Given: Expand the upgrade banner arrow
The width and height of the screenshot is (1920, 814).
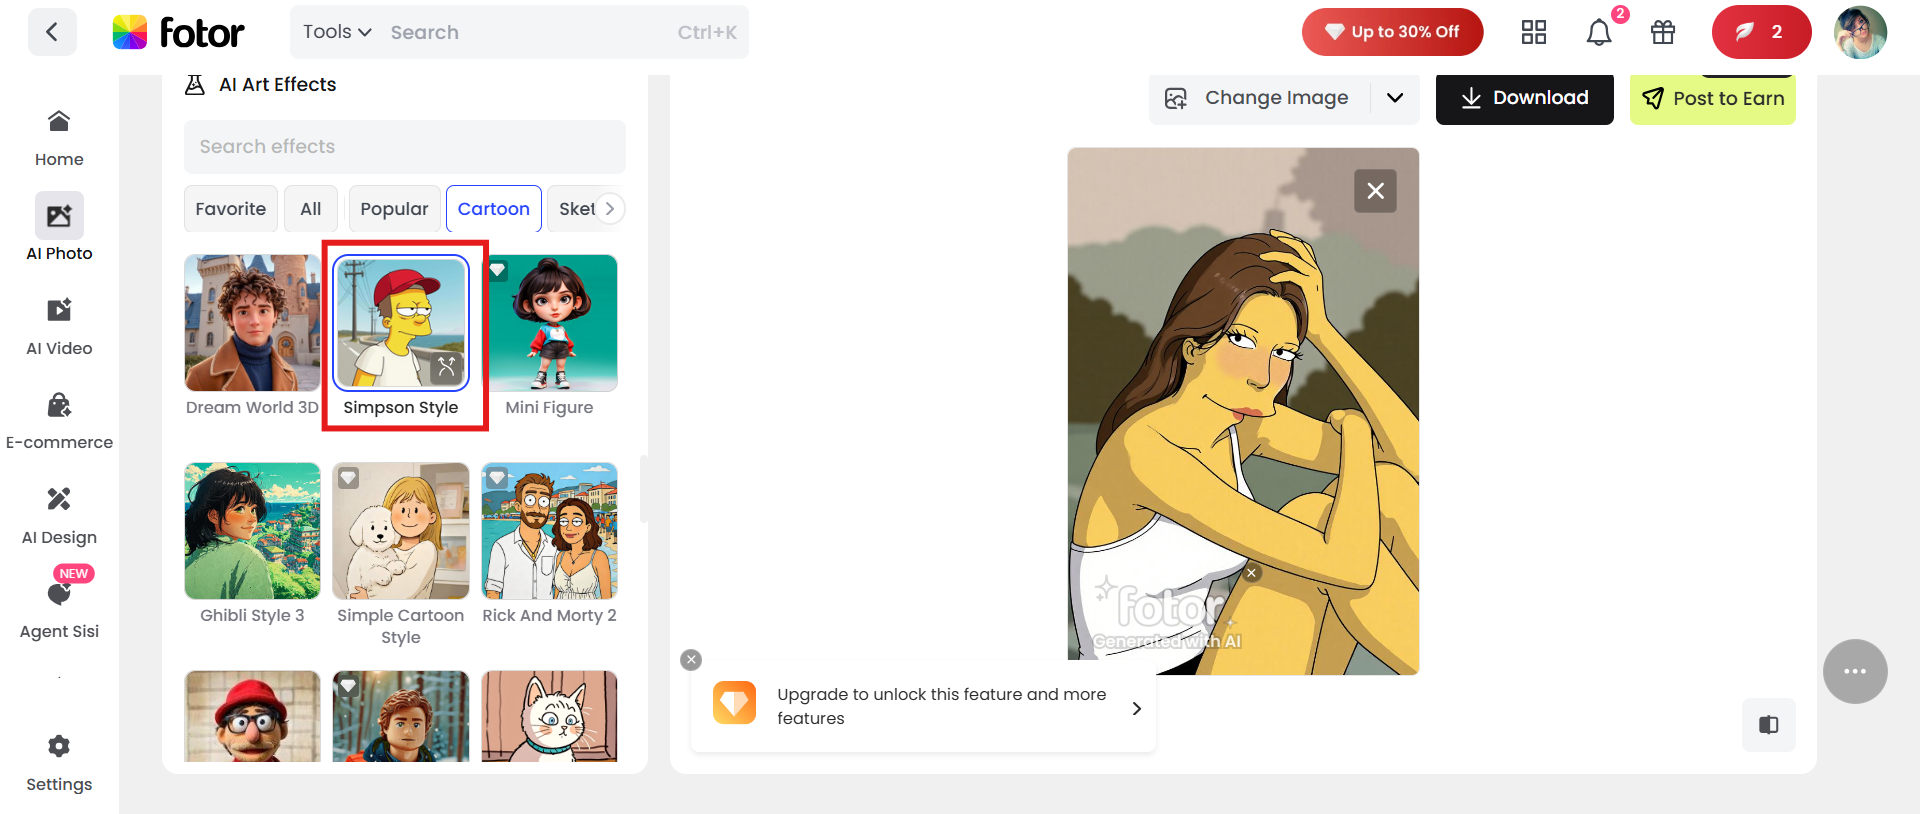Looking at the screenshot, I should coord(1136,708).
